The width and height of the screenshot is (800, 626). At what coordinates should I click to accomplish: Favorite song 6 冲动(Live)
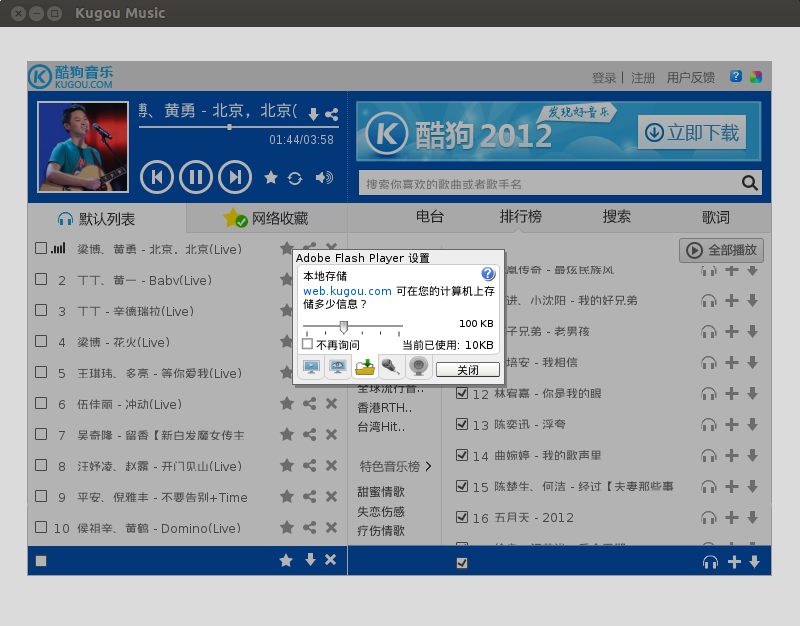click(x=287, y=404)
